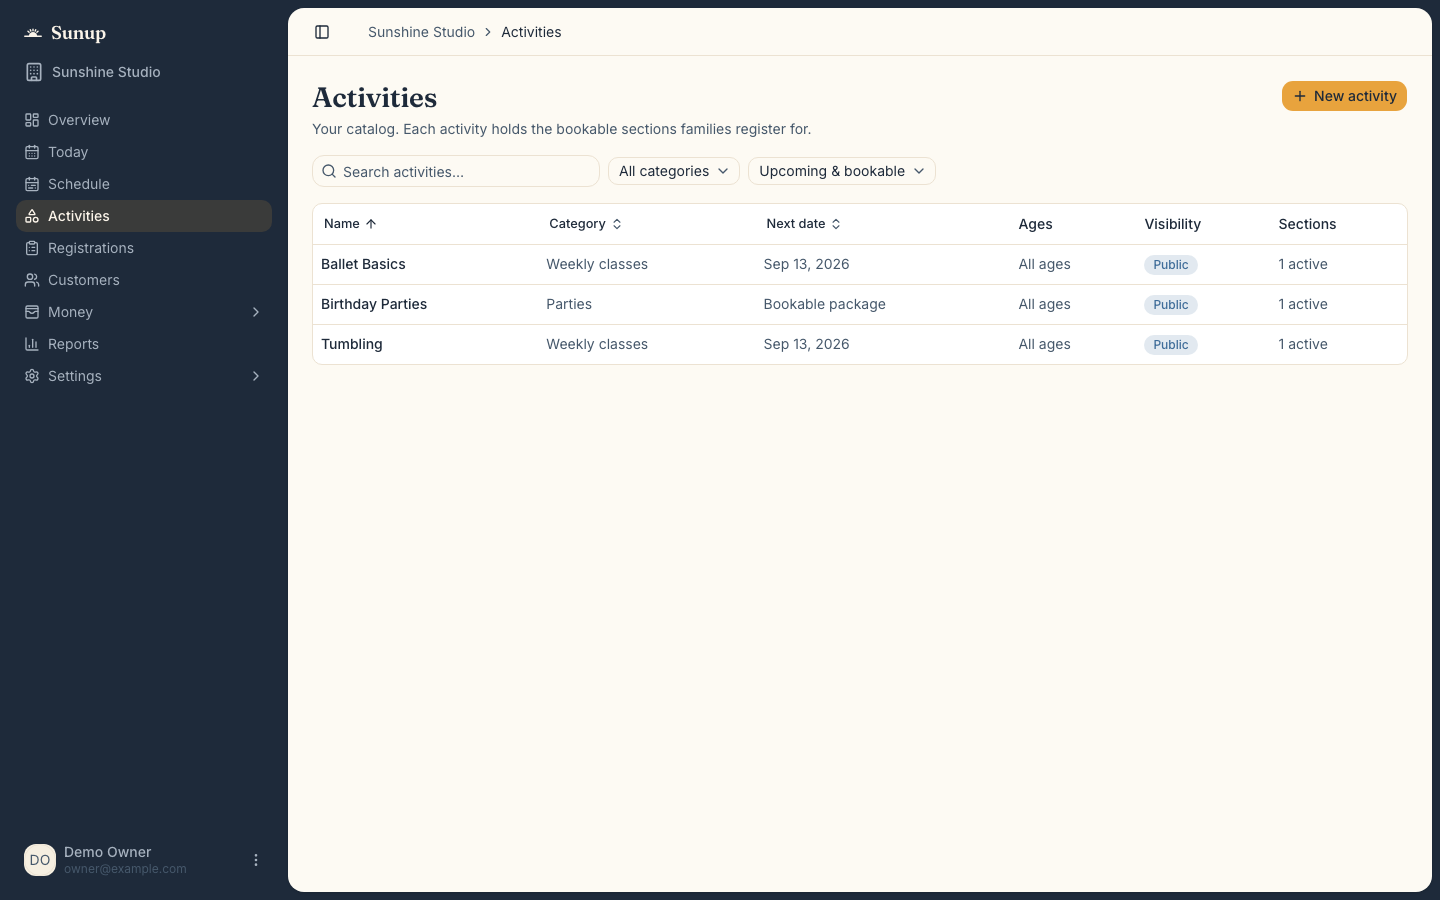Image resolution: width=1440 pixels, height=900 pixels.
Task: Click the Demo Owner account name
Action: point(108,852)
